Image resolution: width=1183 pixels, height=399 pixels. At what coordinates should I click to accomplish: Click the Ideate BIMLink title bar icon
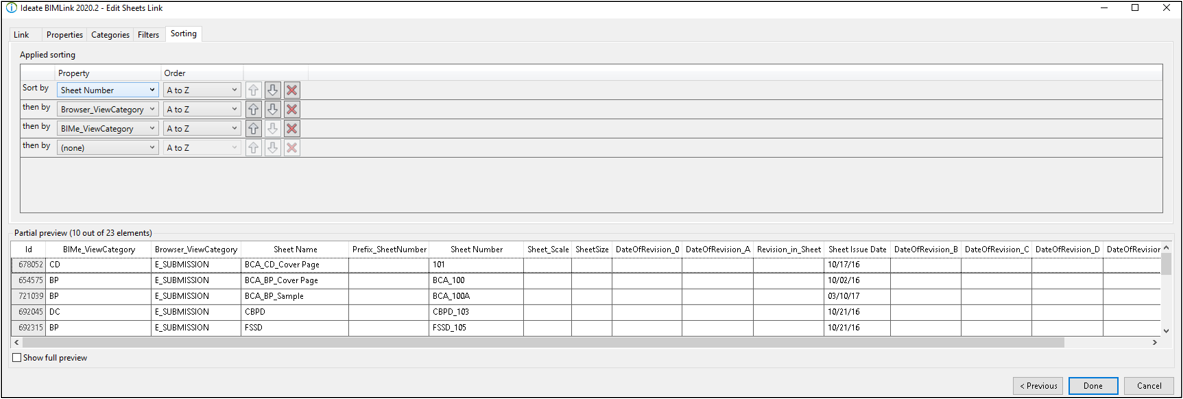point(11,8)
